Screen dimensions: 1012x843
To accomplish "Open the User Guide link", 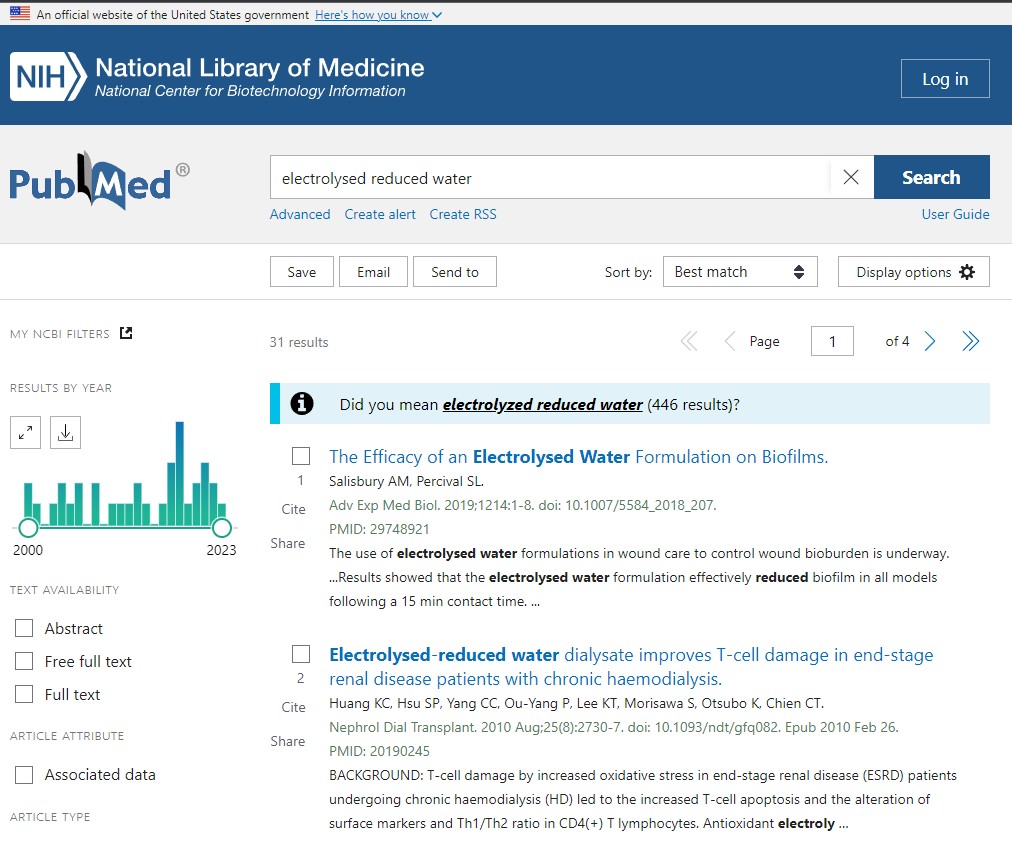I will (x=955, y=214).
